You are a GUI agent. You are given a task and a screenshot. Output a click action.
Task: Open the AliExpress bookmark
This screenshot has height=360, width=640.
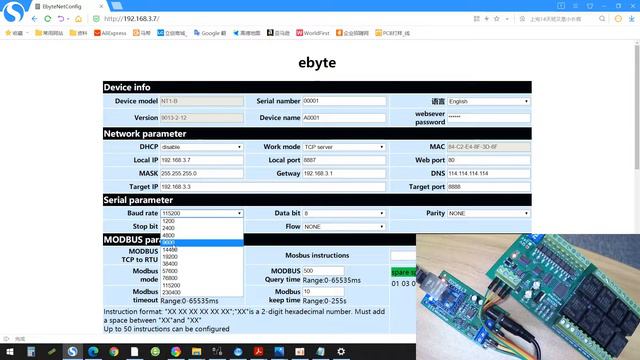tap(110, 33)
